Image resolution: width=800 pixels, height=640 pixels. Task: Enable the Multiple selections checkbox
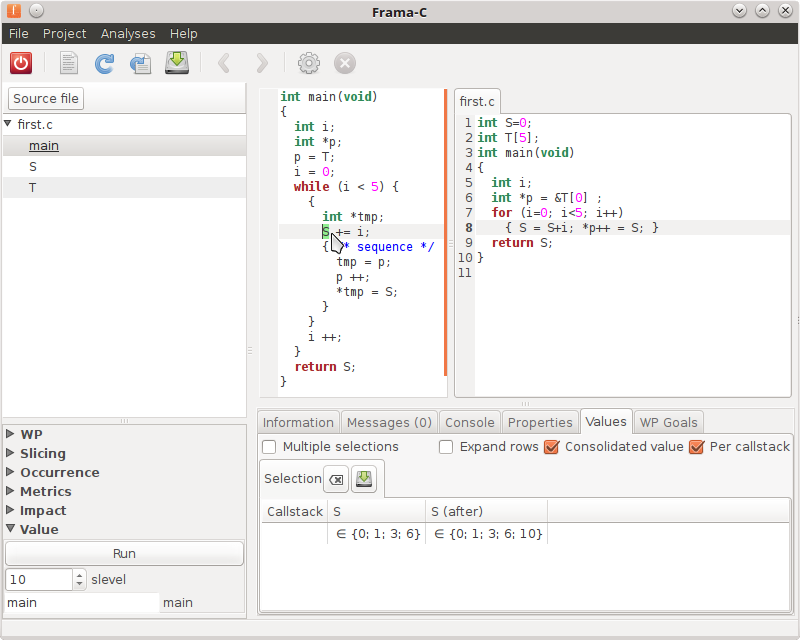(269, 447)
